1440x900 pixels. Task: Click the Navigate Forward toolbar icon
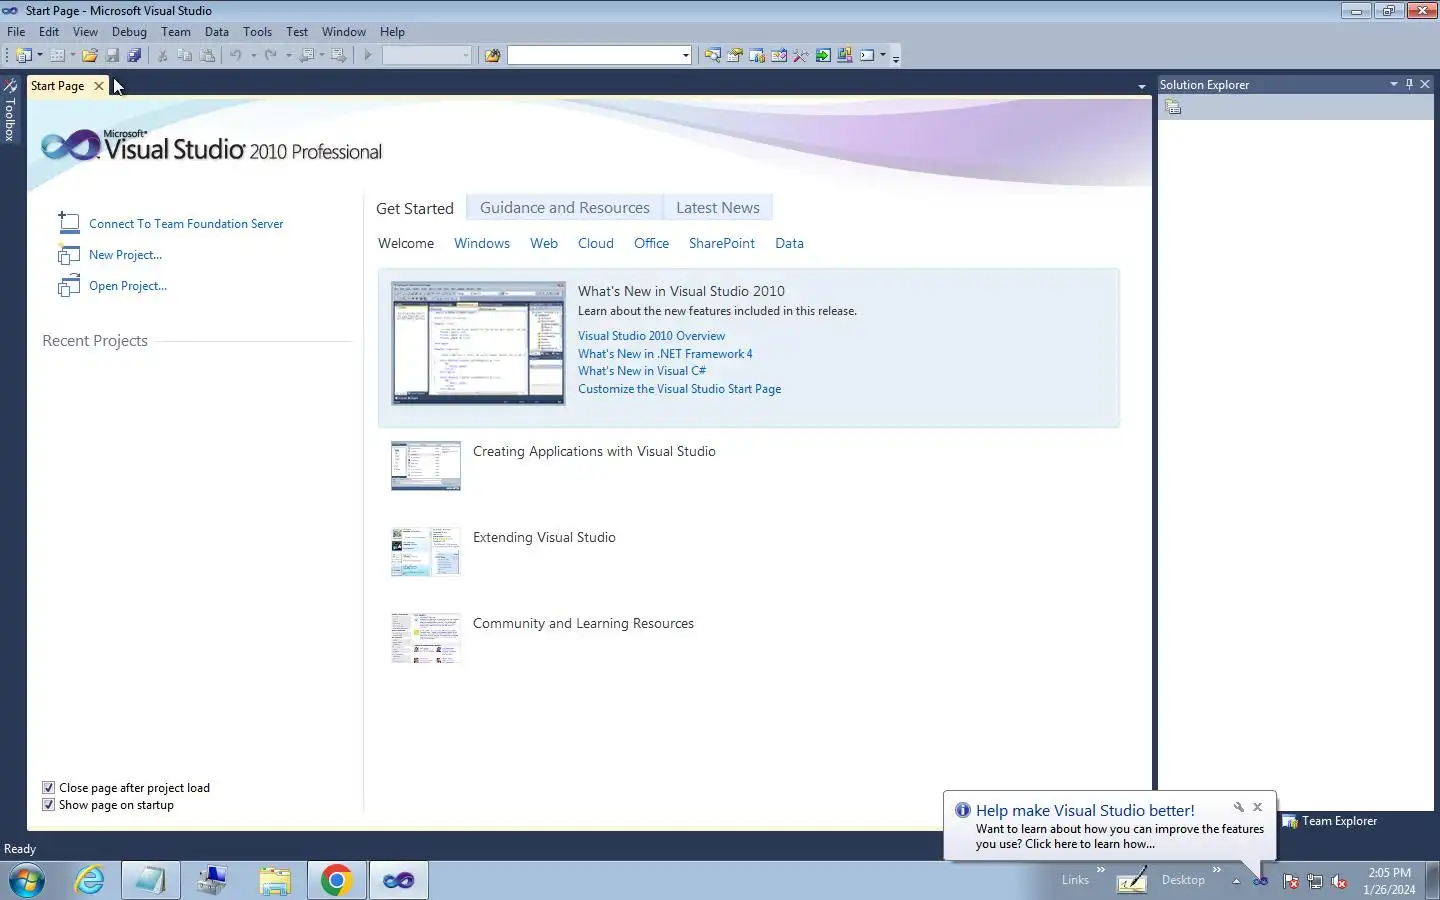(x=339, y=55)
